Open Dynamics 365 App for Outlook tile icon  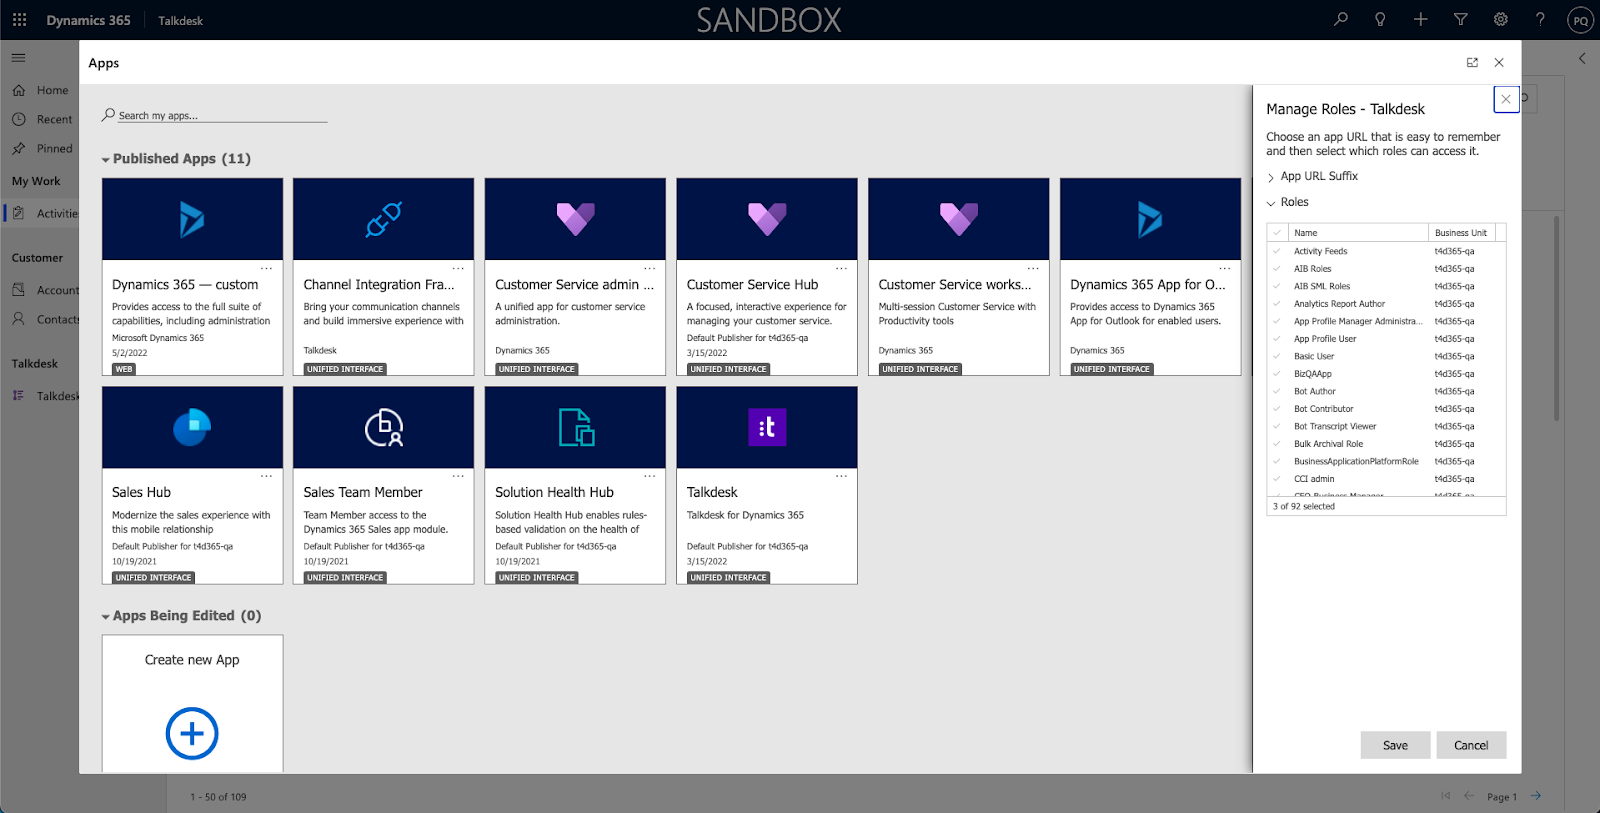[x=1150, y=219]
